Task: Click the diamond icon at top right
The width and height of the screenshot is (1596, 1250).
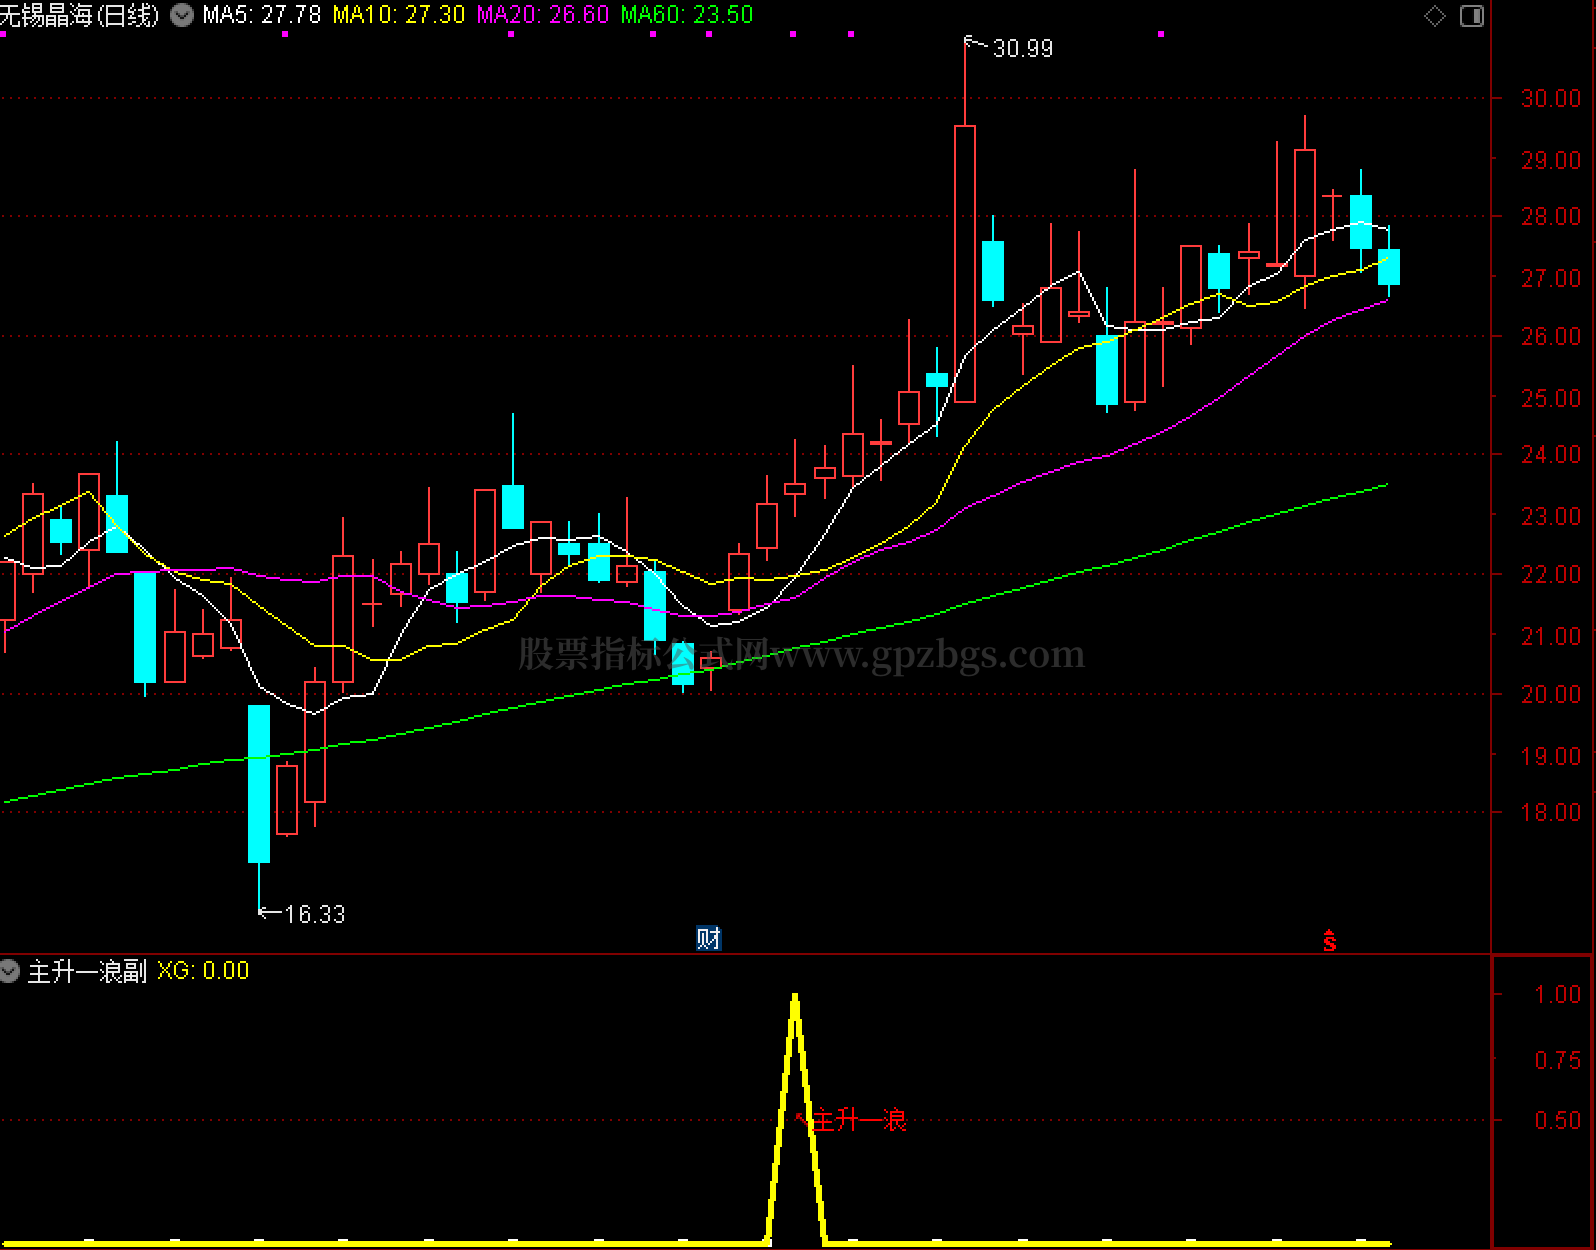Action: [x=1435, y=16]
